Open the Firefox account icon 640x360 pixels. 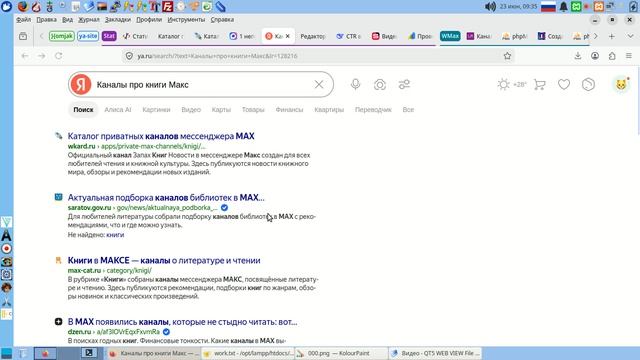coord(595,56)
